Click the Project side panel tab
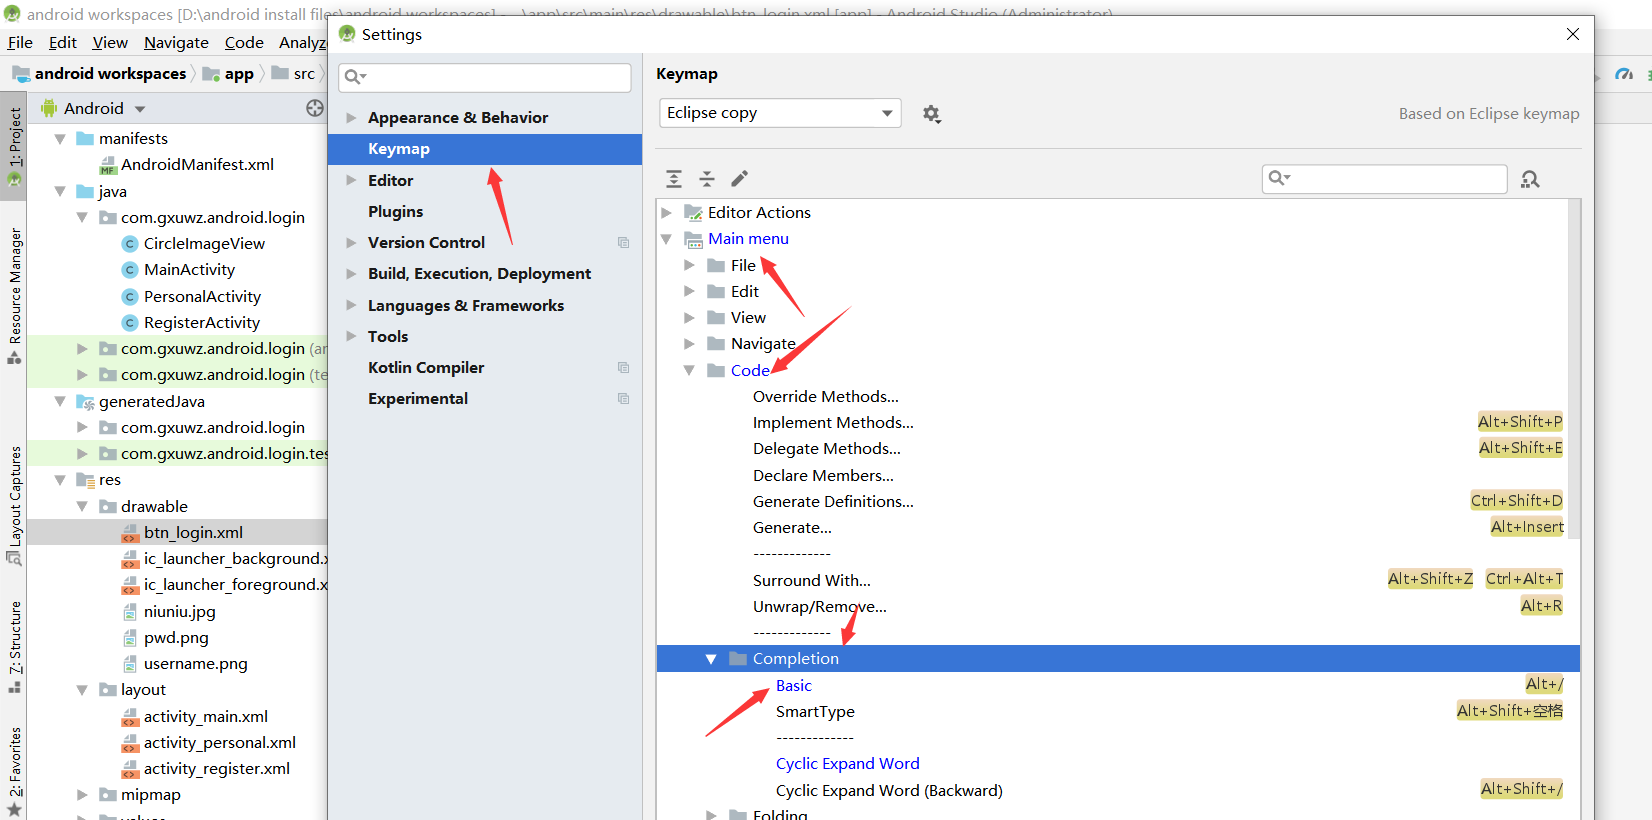The width and height of the screenshot is (1652, 820). (14, 147)
